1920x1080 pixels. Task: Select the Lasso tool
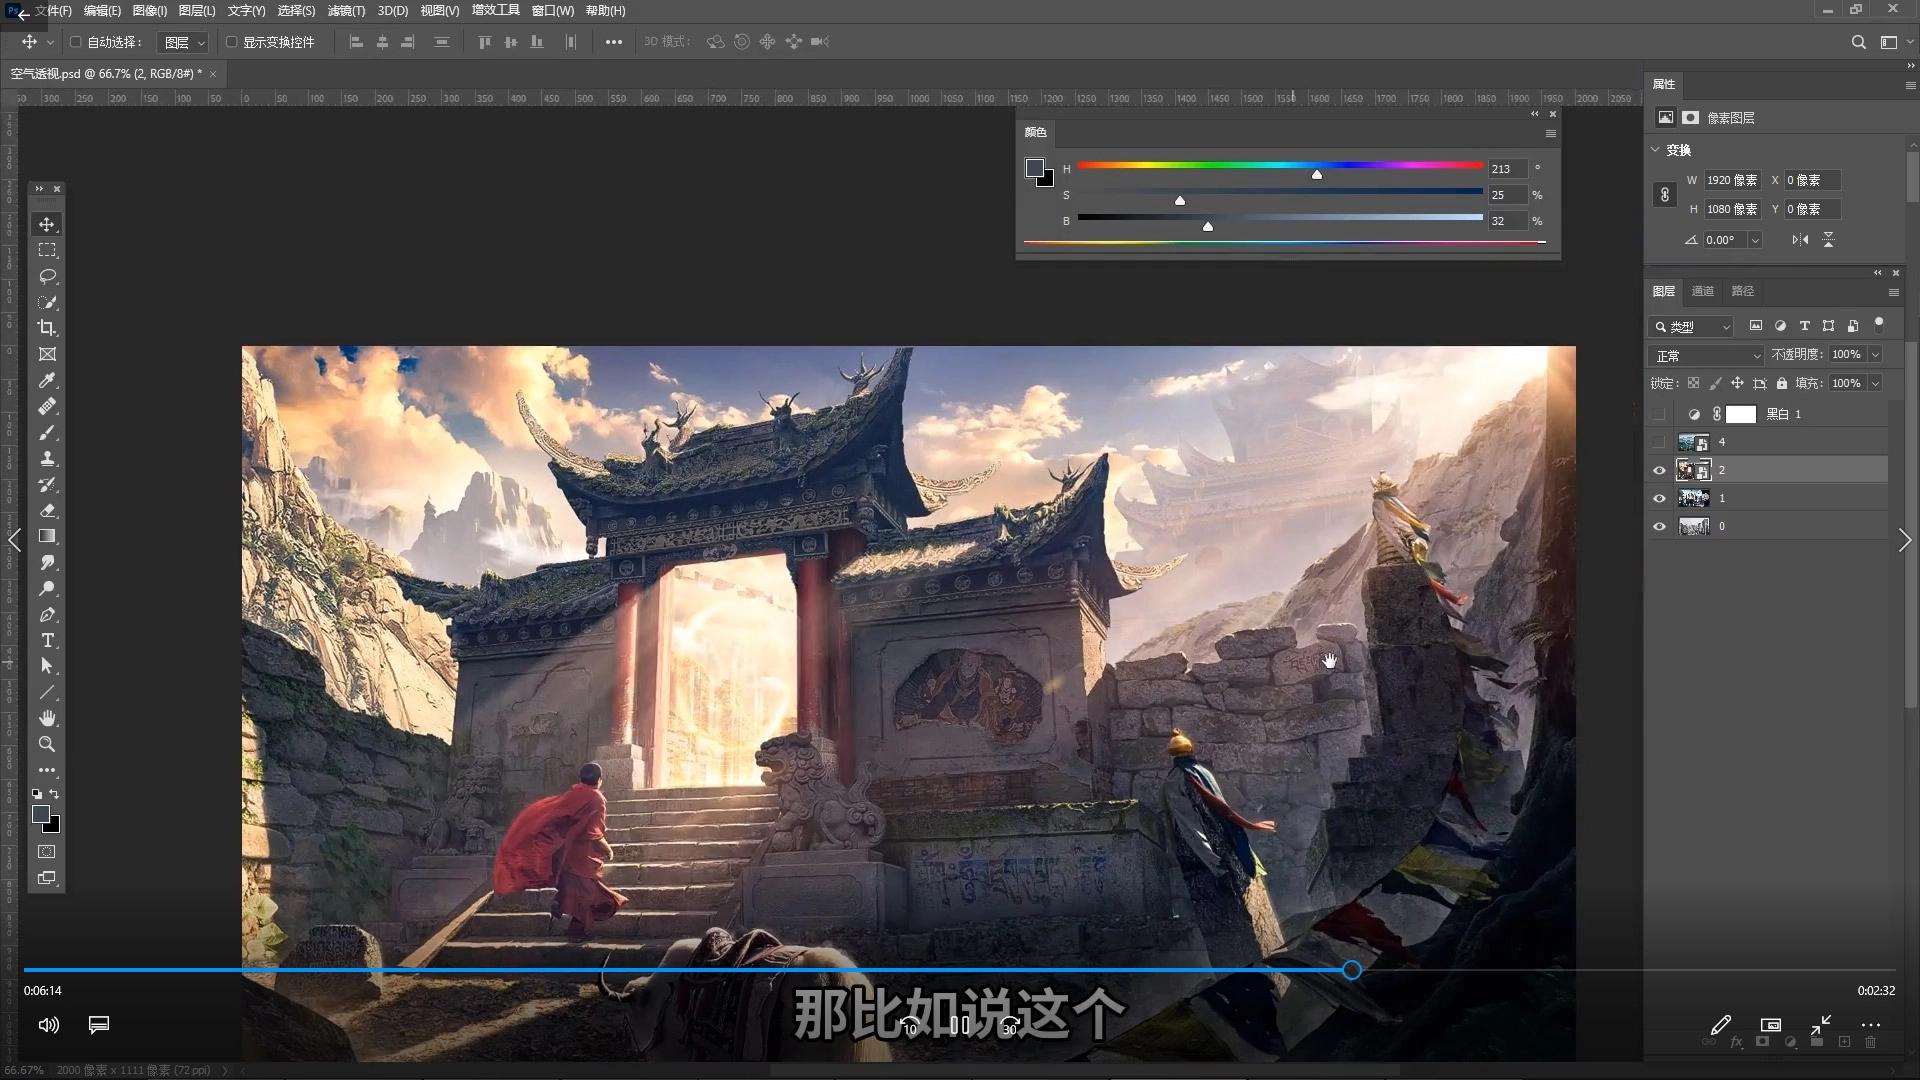click(47, 276)
